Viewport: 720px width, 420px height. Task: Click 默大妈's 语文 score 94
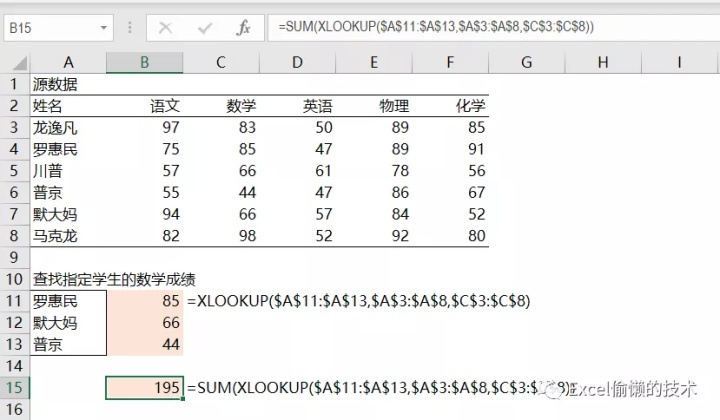[145, 214]
